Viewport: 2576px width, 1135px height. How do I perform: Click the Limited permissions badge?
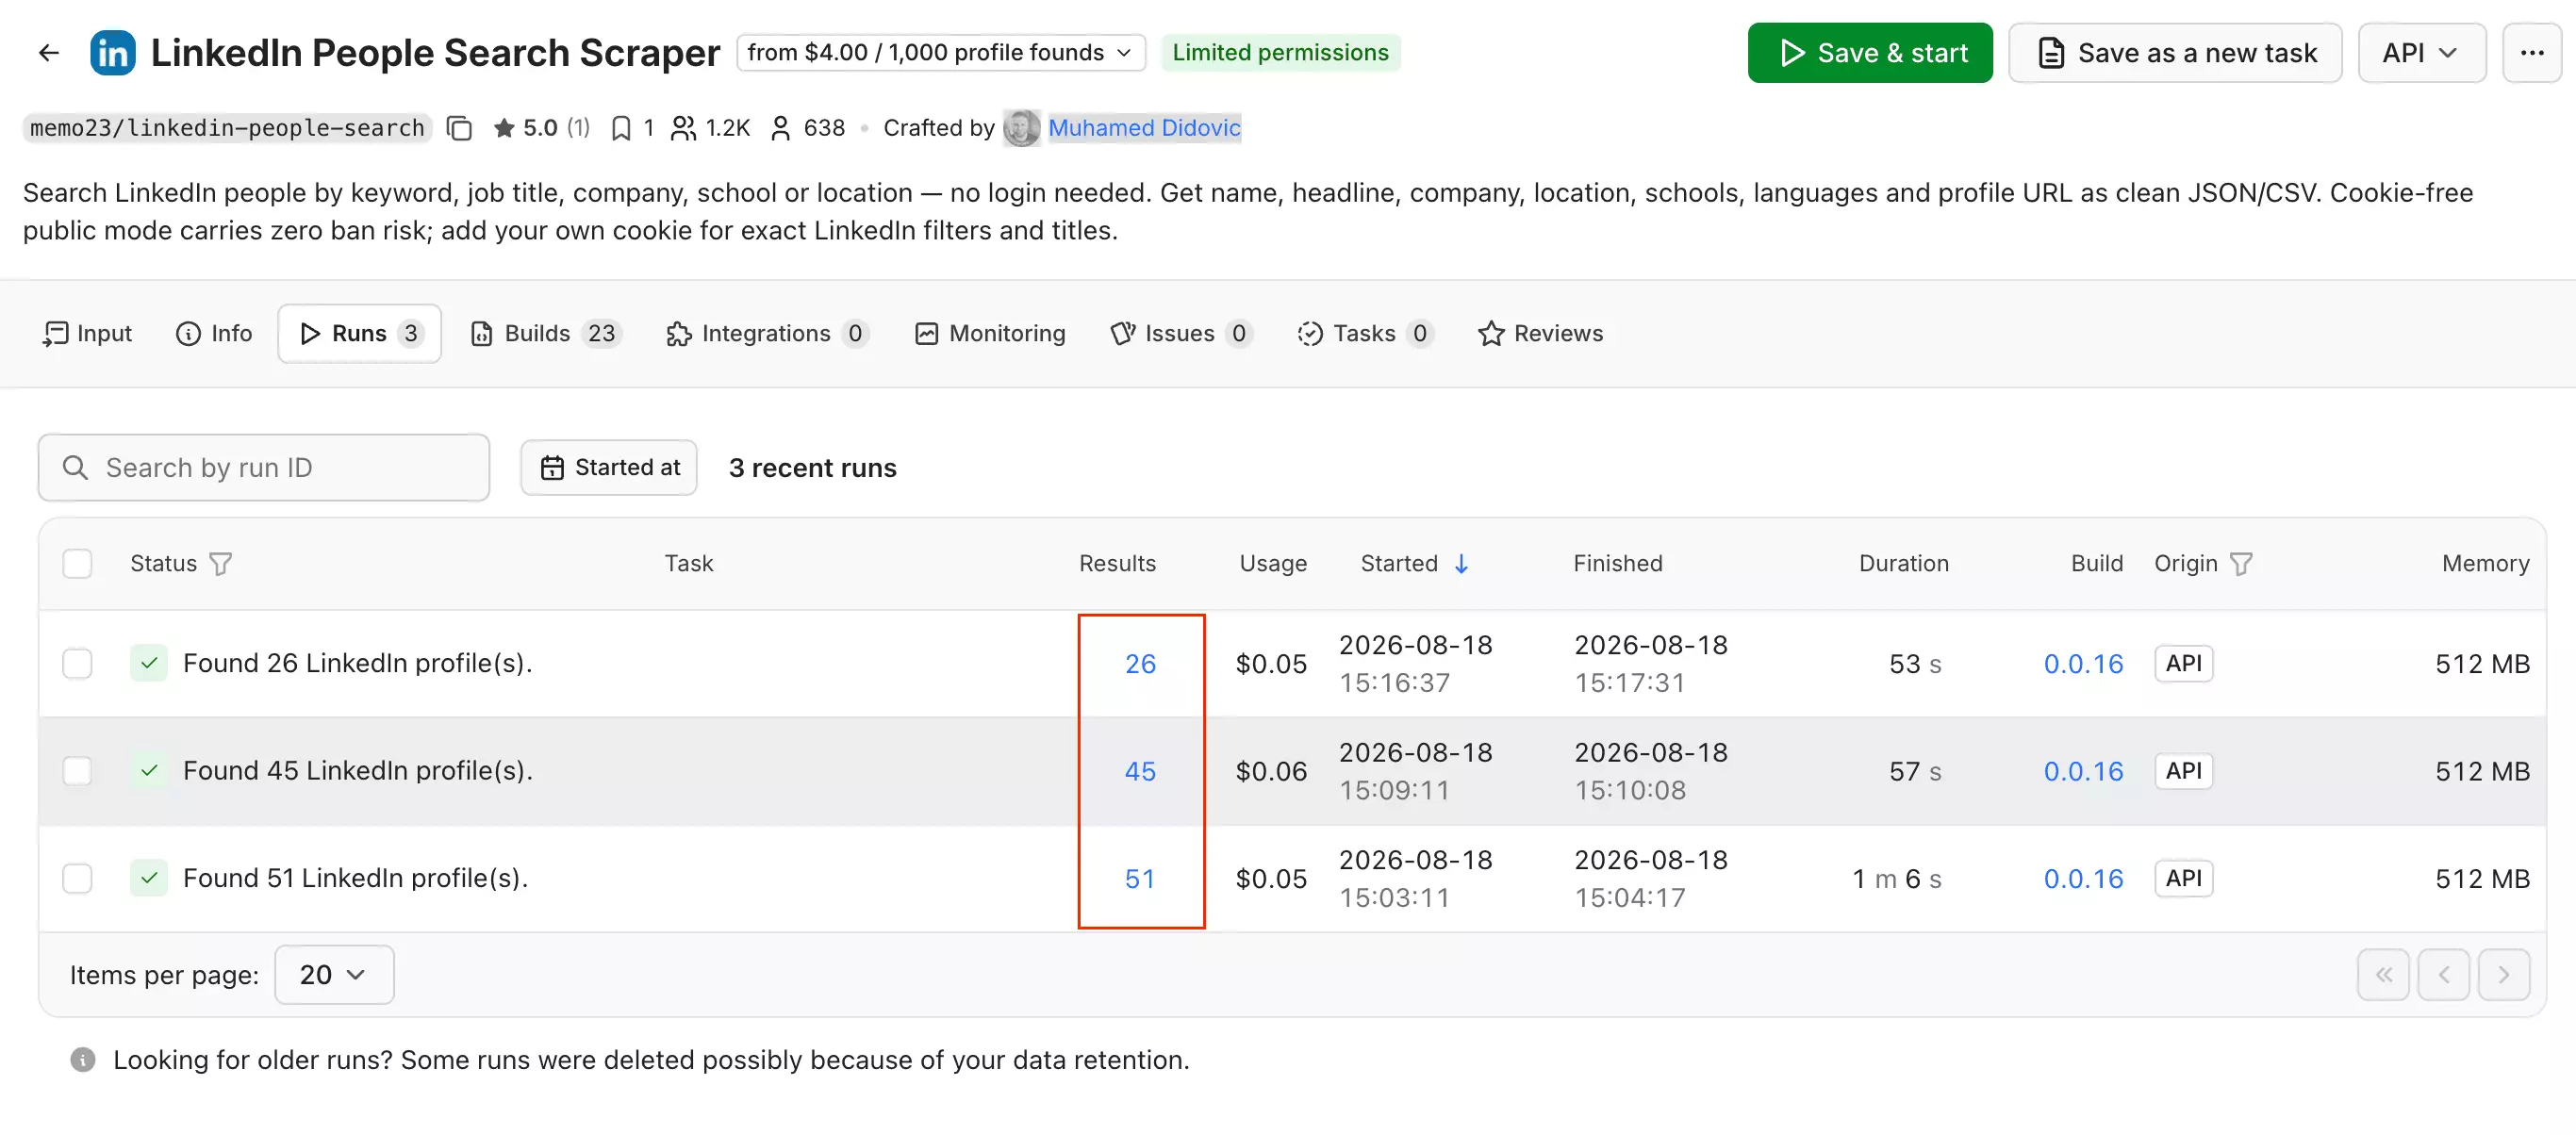pyautogui.click(x=1280, y=53)
